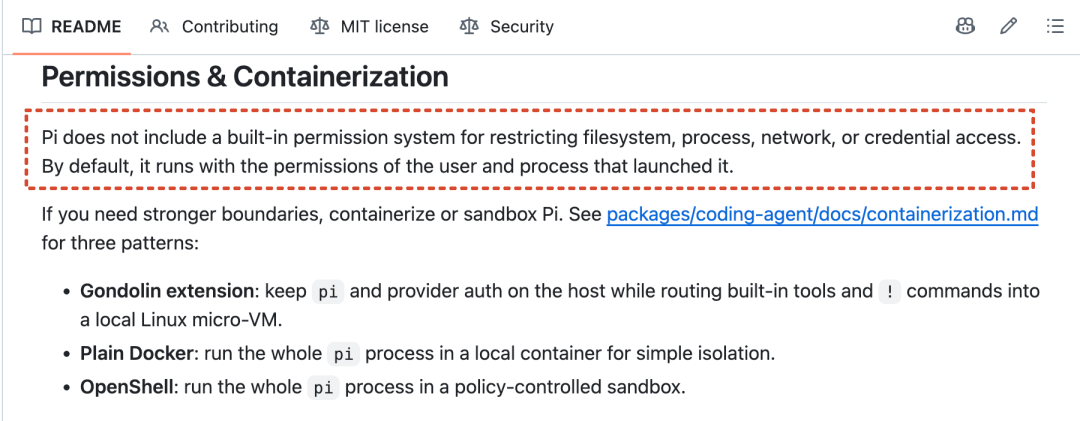Click the pi code snippet in the Plain Docker bullet
1080x421 pixels.
(342, 355)
